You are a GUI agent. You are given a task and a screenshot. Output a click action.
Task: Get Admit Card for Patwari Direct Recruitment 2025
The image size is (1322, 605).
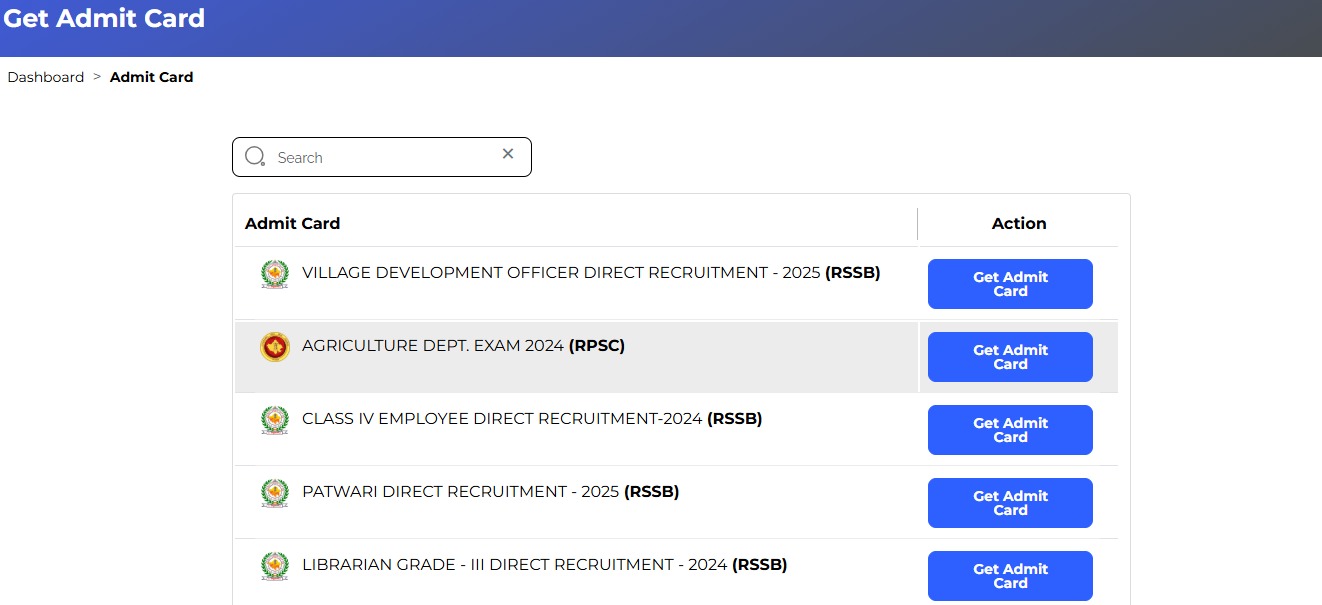[1010, 502]
